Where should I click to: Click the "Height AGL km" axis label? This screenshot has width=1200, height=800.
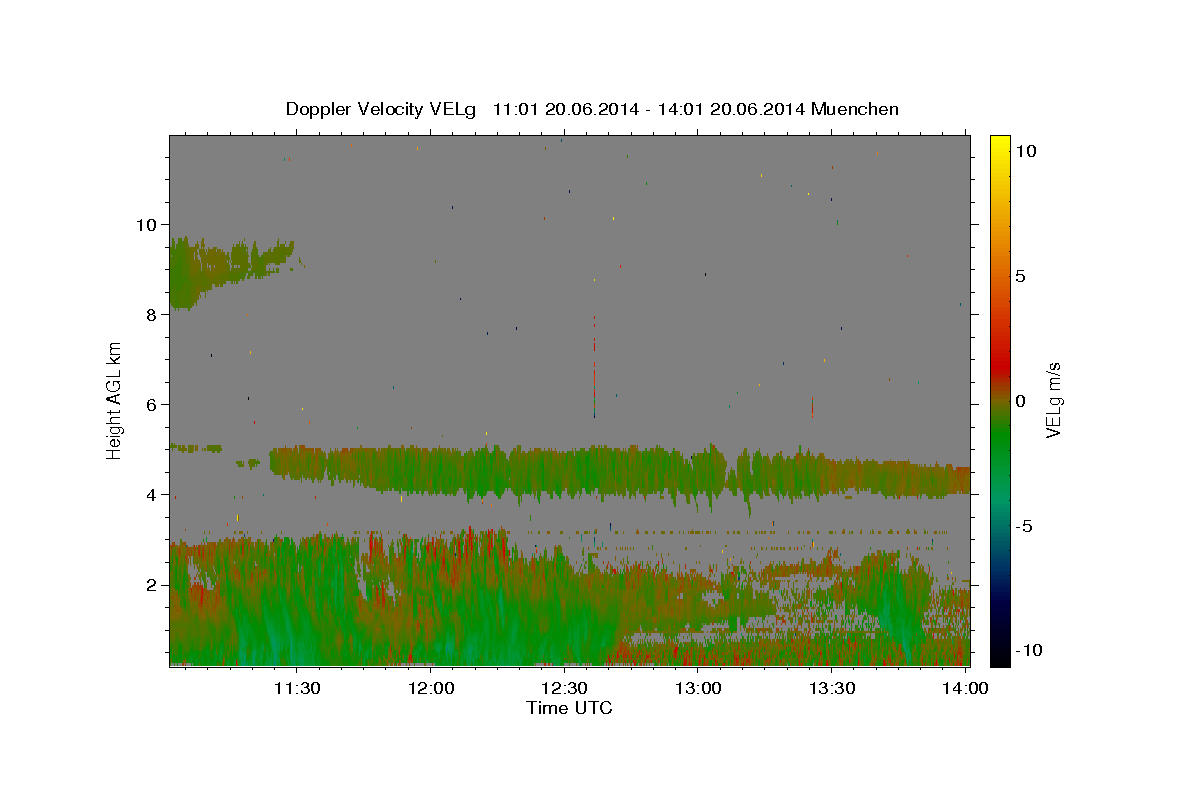point(114,400)
